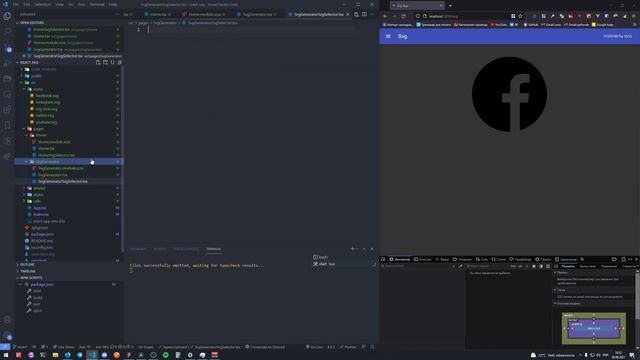Screen dimensions: 640x360
Task: Open the Extensions view in the activity bar
Action: [x=7, y=110]
